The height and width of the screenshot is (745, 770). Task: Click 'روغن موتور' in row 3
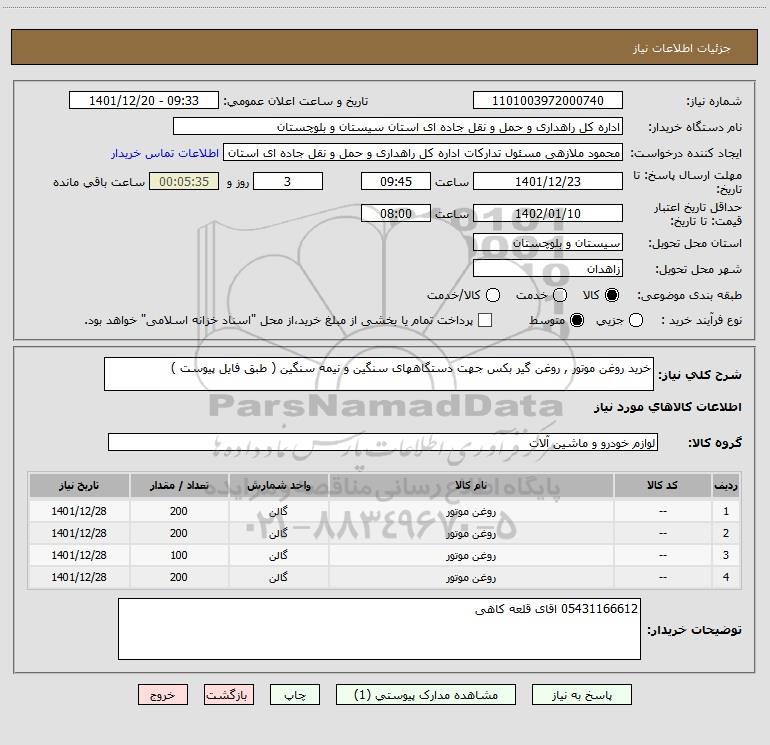click(x=471, y=555)
